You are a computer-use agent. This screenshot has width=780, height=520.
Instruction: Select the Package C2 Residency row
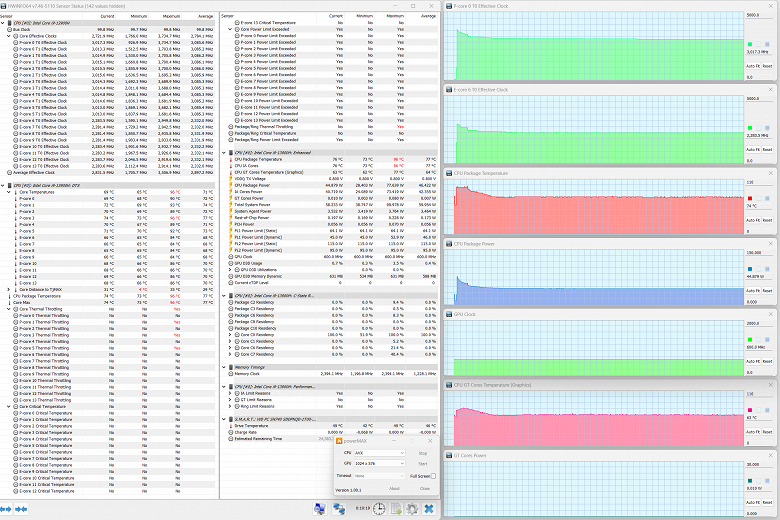pos(329,303)
